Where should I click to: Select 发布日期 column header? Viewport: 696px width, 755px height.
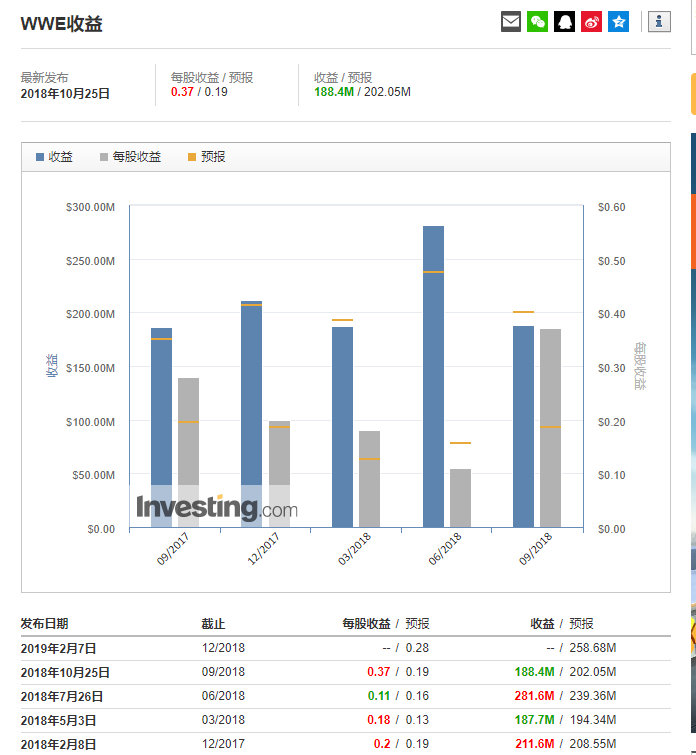coord(44,624)
